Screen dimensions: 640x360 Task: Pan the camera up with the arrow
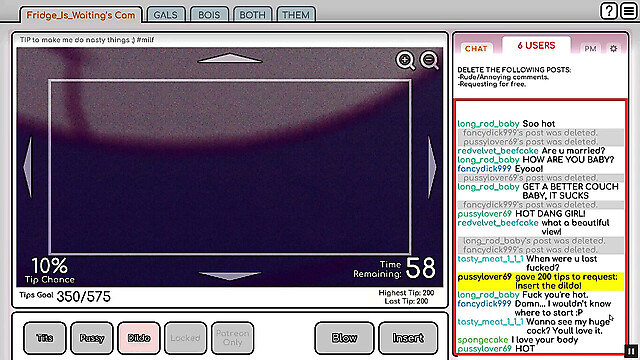pyautogui.click(x=230, y=58)
